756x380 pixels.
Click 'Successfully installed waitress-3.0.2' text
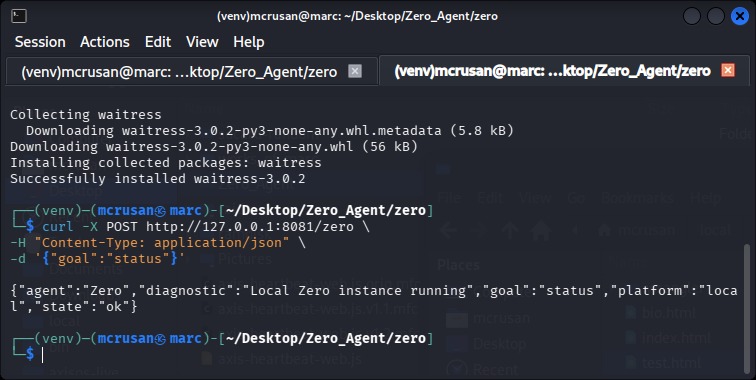[158, 178]
